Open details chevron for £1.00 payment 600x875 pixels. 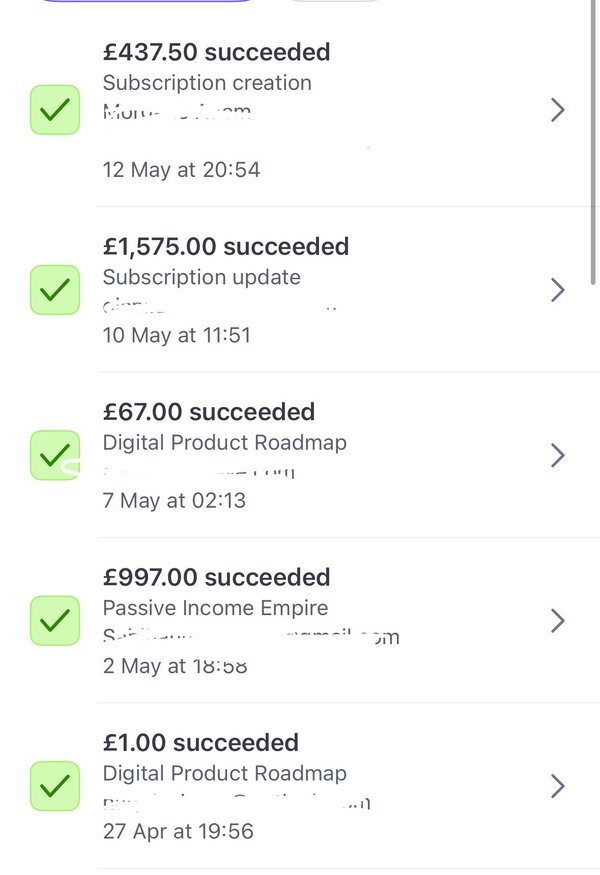click(x=558, y=786)
